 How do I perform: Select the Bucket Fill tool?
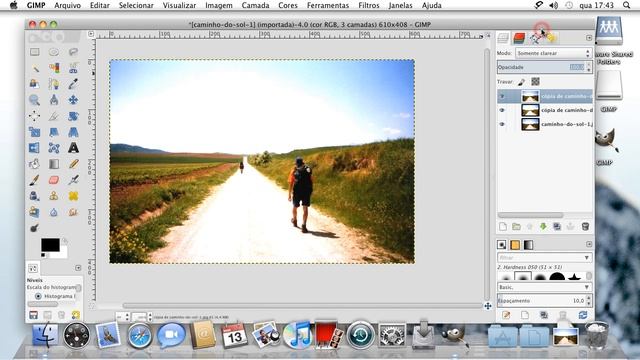click(35, 164)
